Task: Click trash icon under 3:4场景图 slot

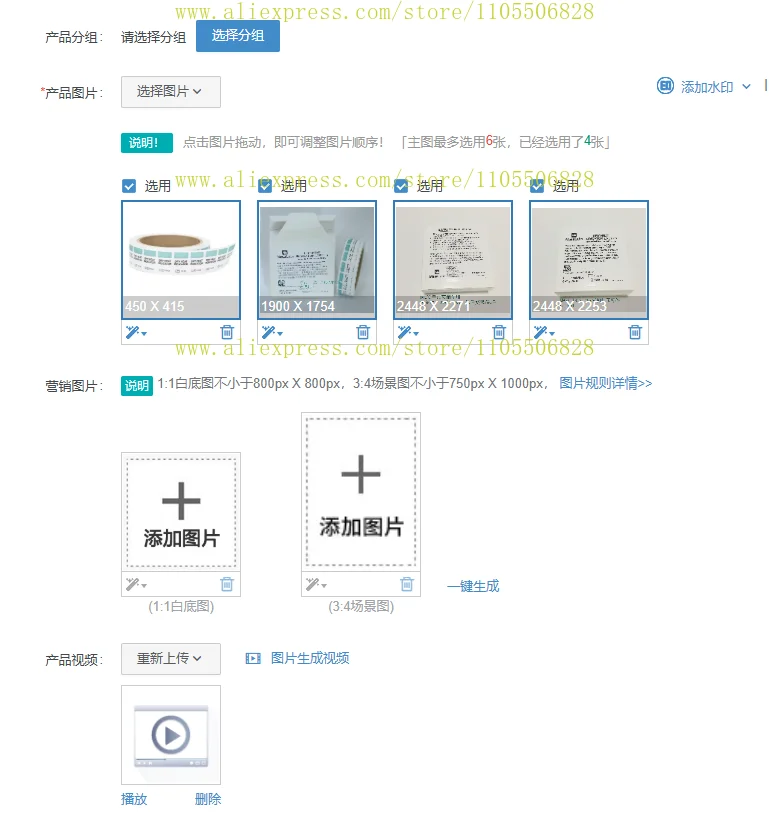Action: (407, 584)
